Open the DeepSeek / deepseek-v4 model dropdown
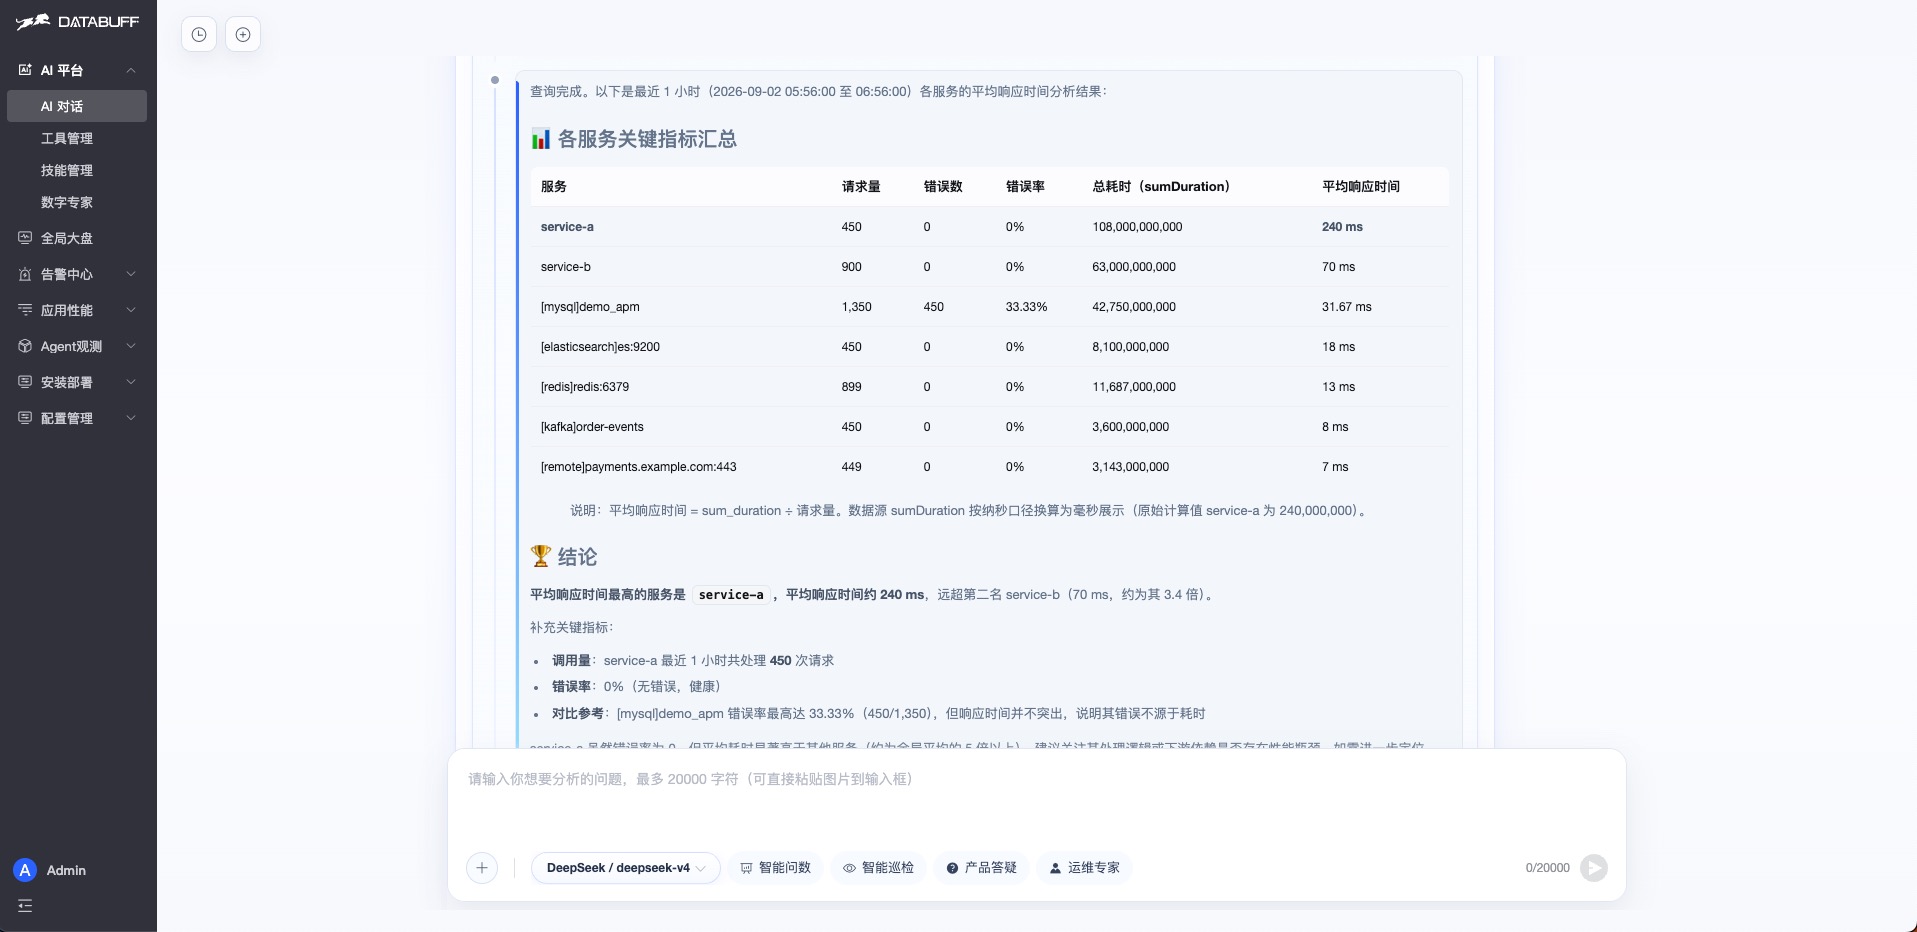Image resolution: width=1917 pixels, height=932 pixels. [625, 868]
